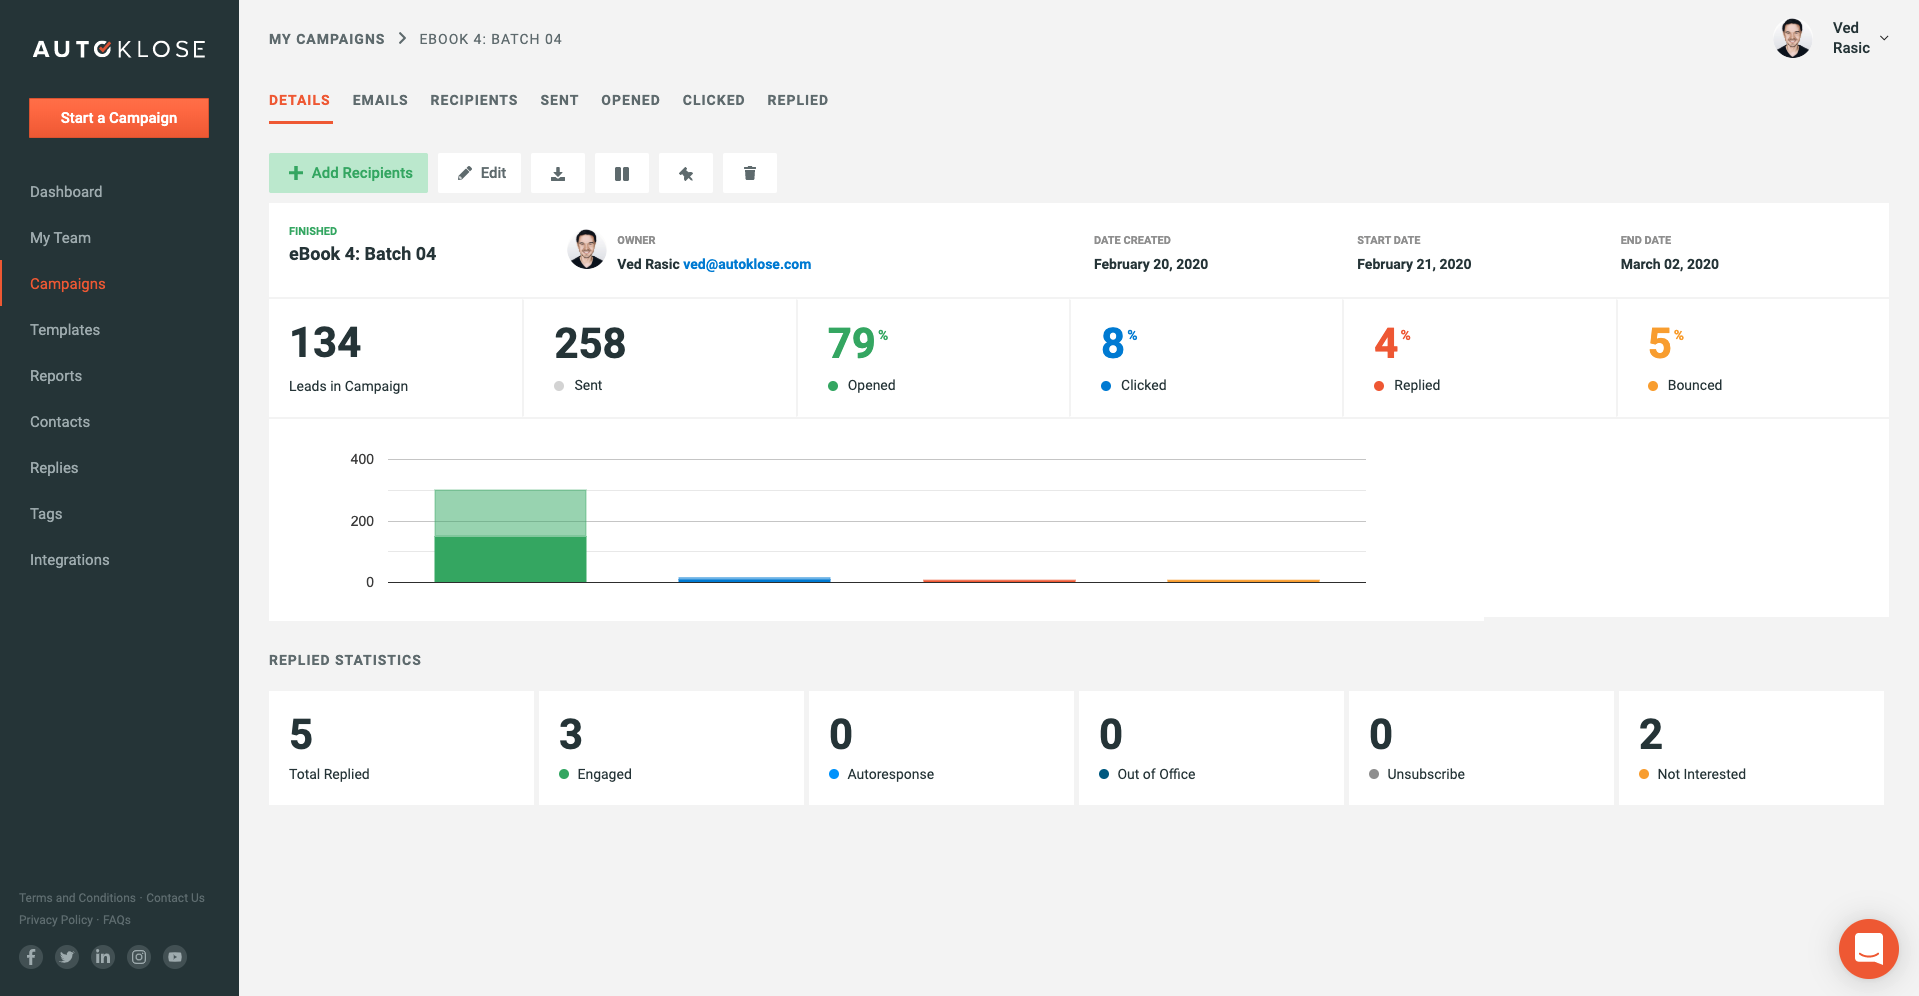Open FAQs footer link

(x=117, y=920)
